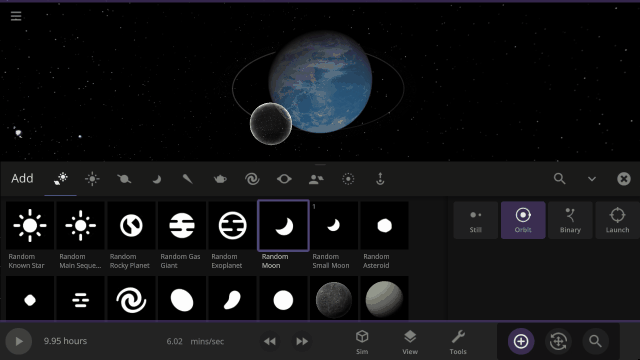The image size is (640, 360).
Task: Activate the camera orbit target tool
Action: 558,341
